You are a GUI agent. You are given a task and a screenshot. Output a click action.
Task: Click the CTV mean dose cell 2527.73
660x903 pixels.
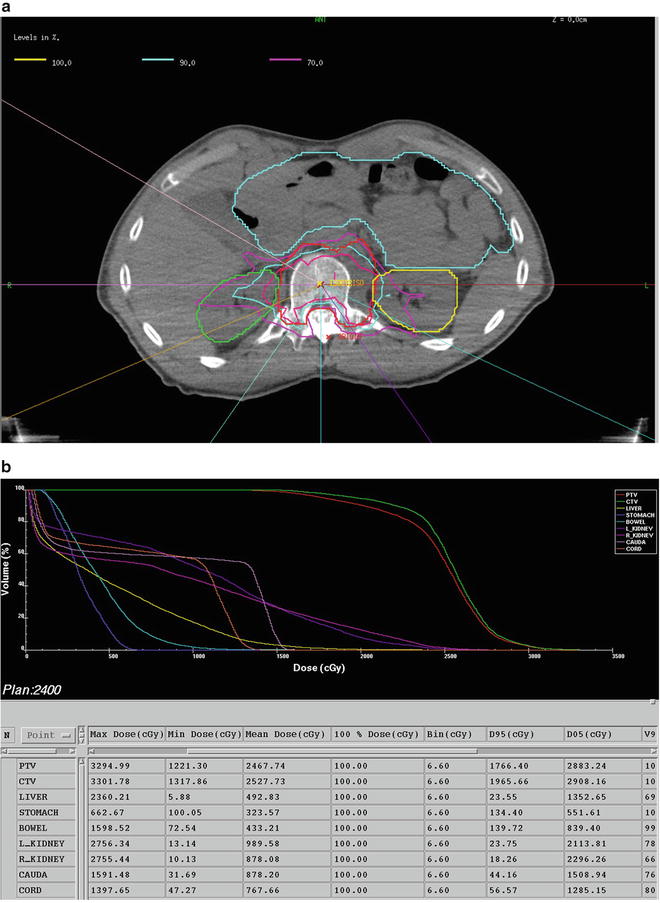click(x=285, y=779)
